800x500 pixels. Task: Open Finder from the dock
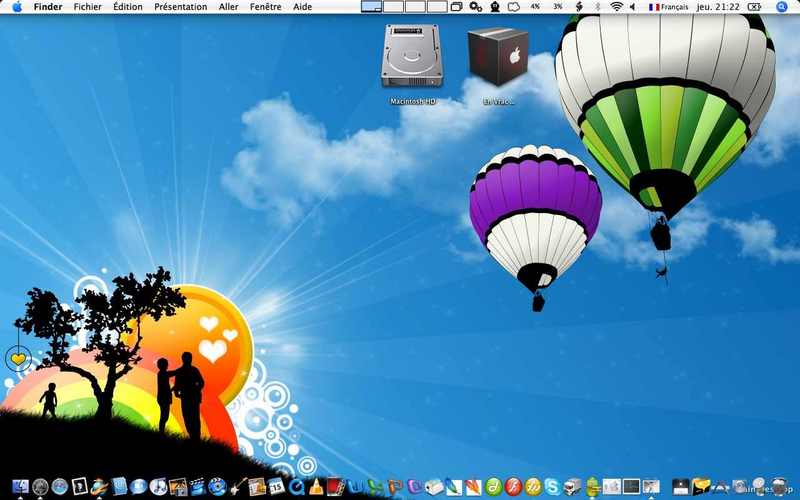point(20,487)
